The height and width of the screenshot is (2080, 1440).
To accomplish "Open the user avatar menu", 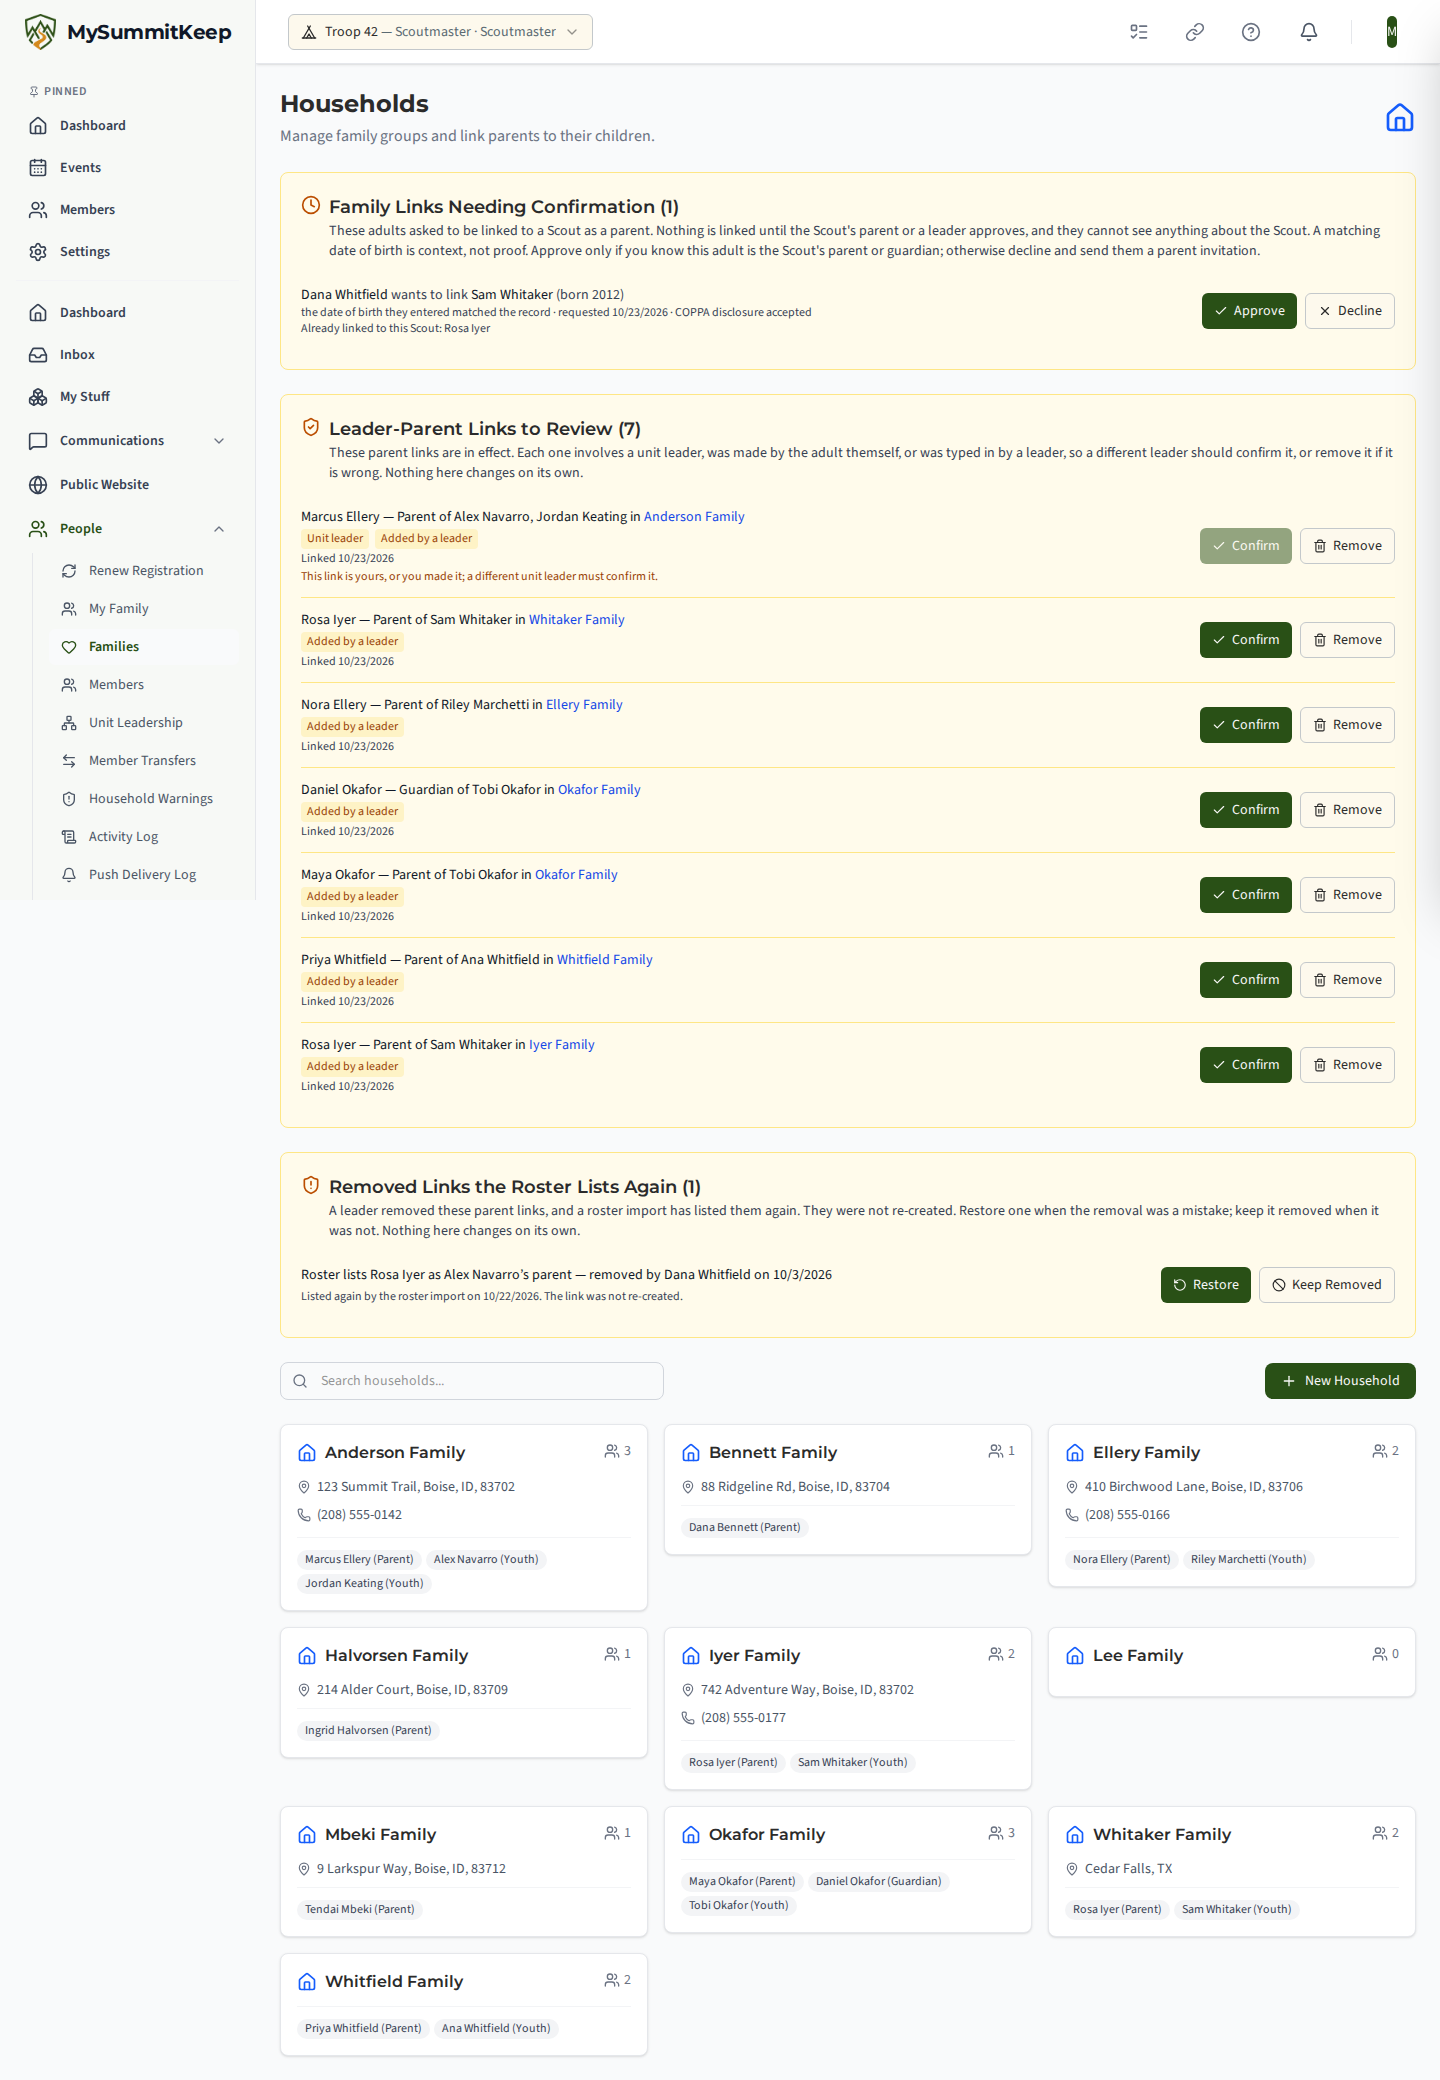I will point(1391,32).
